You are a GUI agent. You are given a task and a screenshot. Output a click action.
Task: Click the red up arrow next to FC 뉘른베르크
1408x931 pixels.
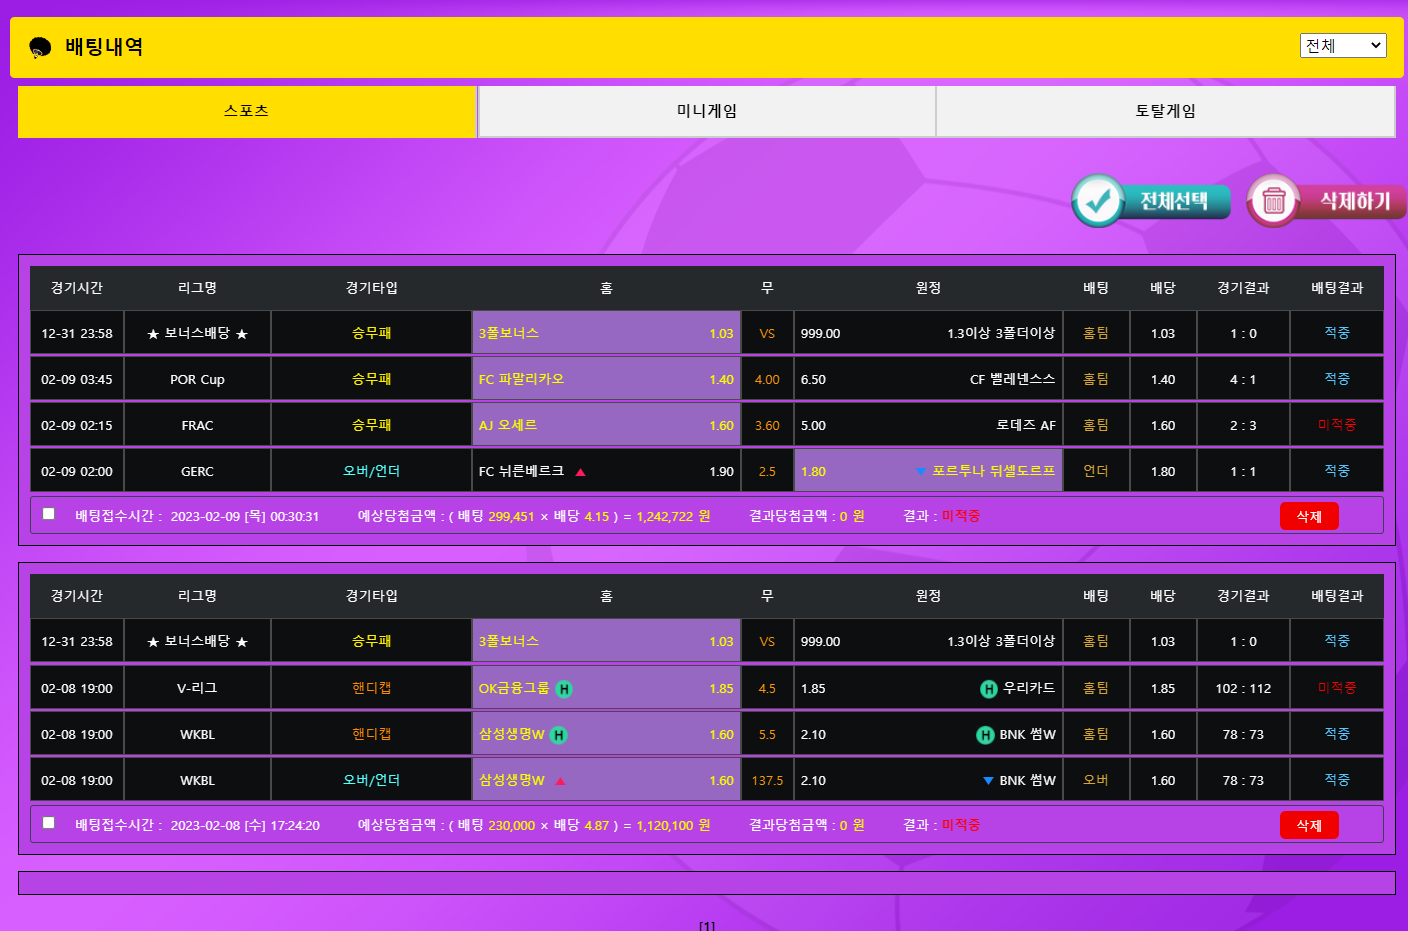[x=580, y=472]
